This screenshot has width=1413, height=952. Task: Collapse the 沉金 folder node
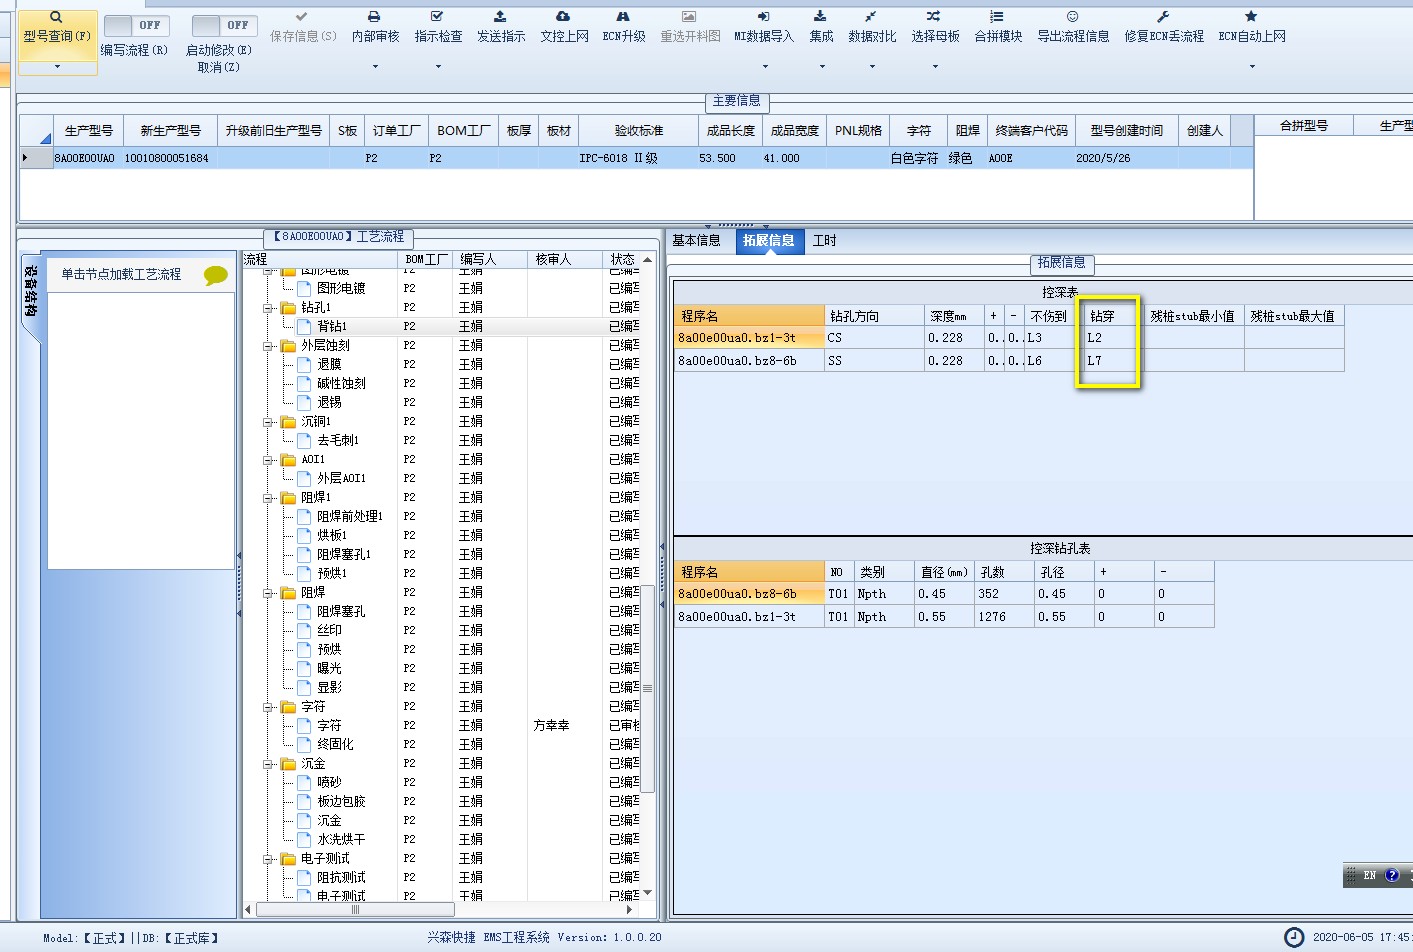tap(268, 764)
